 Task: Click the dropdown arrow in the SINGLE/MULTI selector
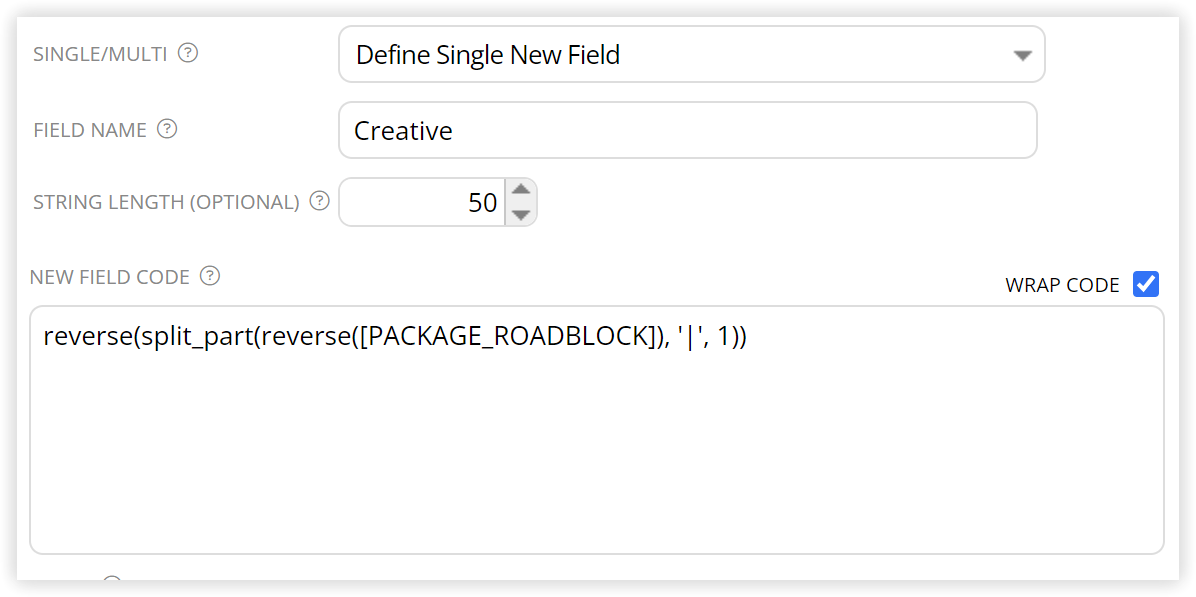(x=1022, y=56)
